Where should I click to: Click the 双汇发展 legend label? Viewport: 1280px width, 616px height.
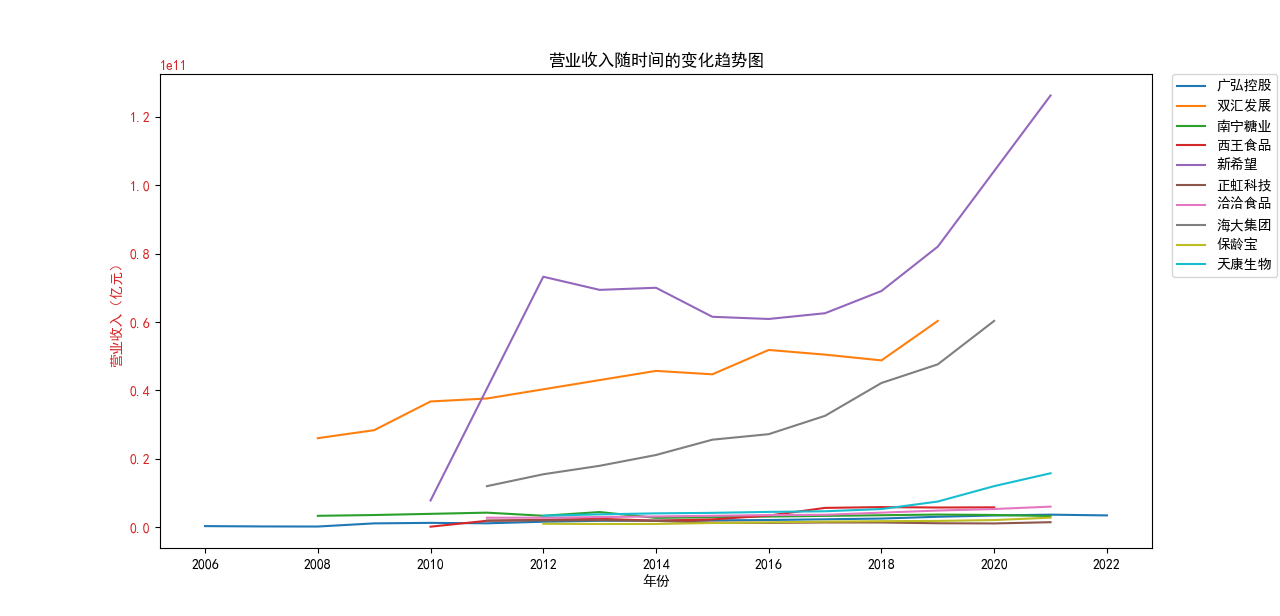1244,106
